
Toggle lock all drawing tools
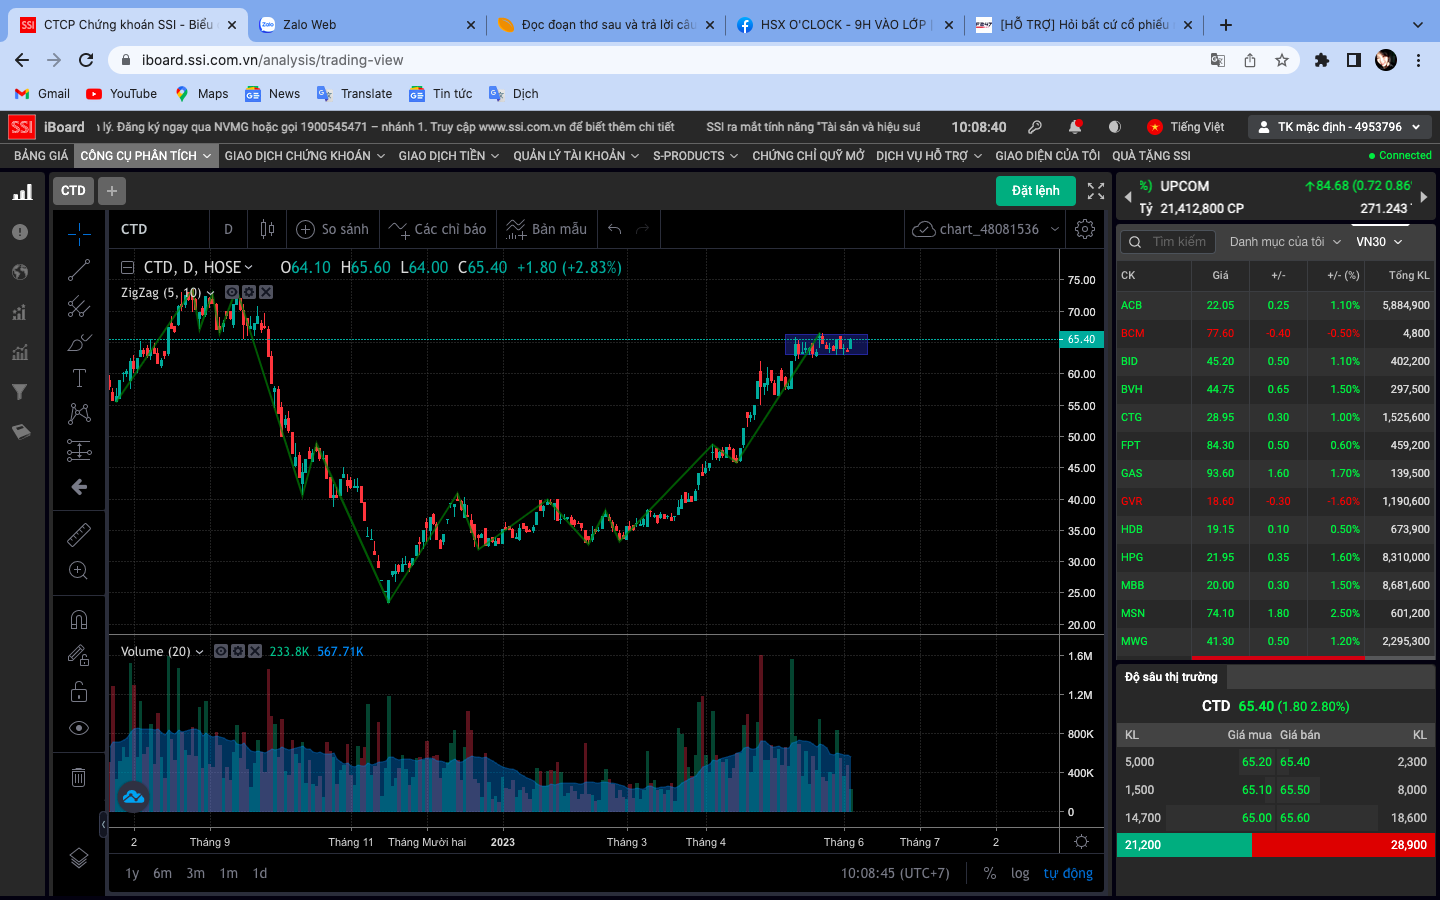tap(79, 692)
